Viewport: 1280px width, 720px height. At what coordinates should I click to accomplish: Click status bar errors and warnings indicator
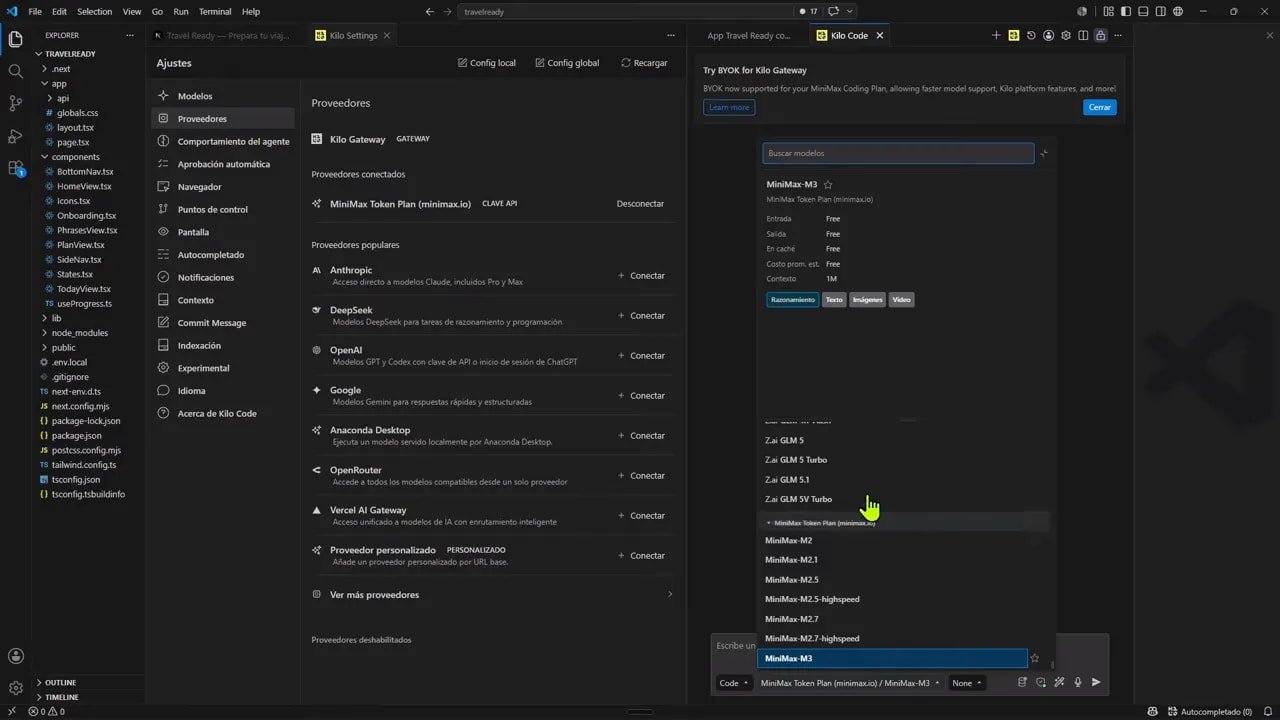tap(47, 712)
